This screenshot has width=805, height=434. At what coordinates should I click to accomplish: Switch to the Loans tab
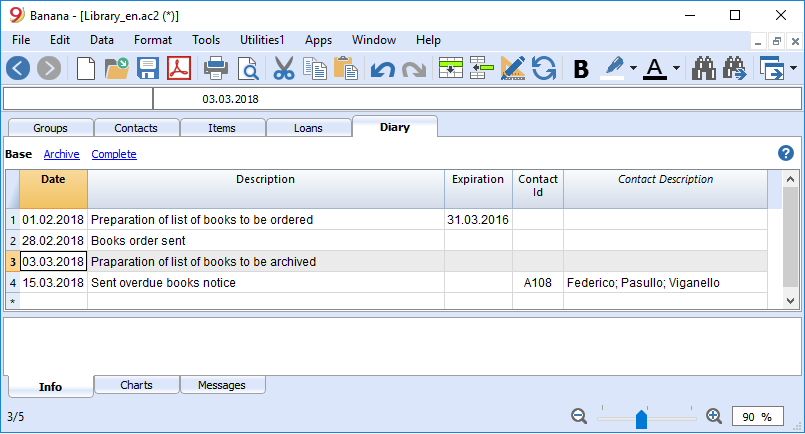308,128
